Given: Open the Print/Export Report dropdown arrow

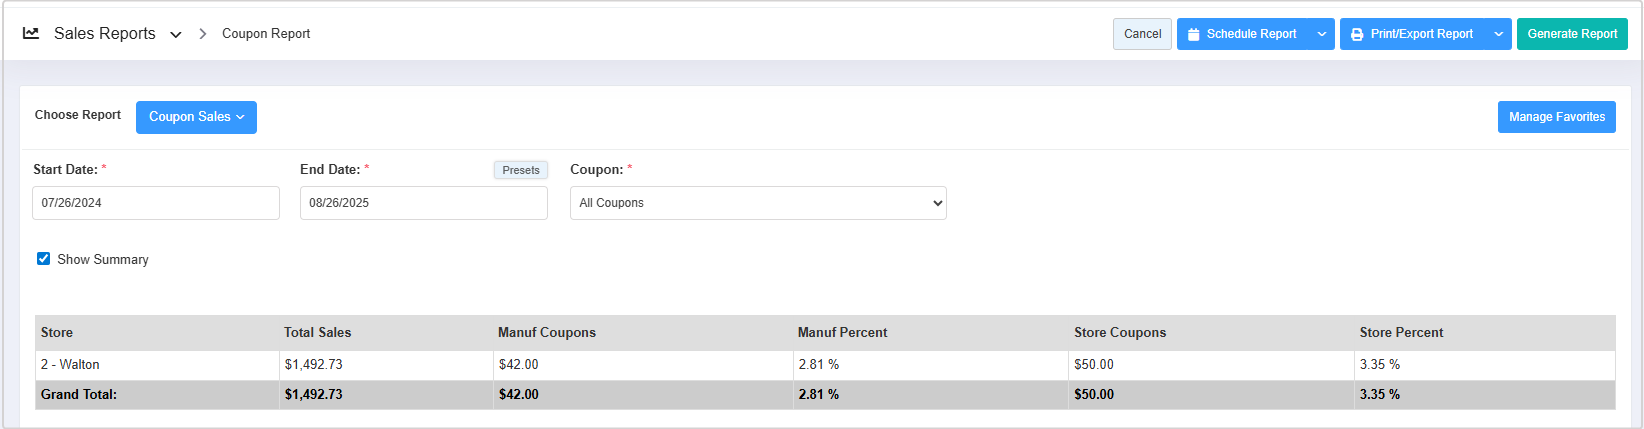Looking at the screenshot, I should (x=1498, y=34).
